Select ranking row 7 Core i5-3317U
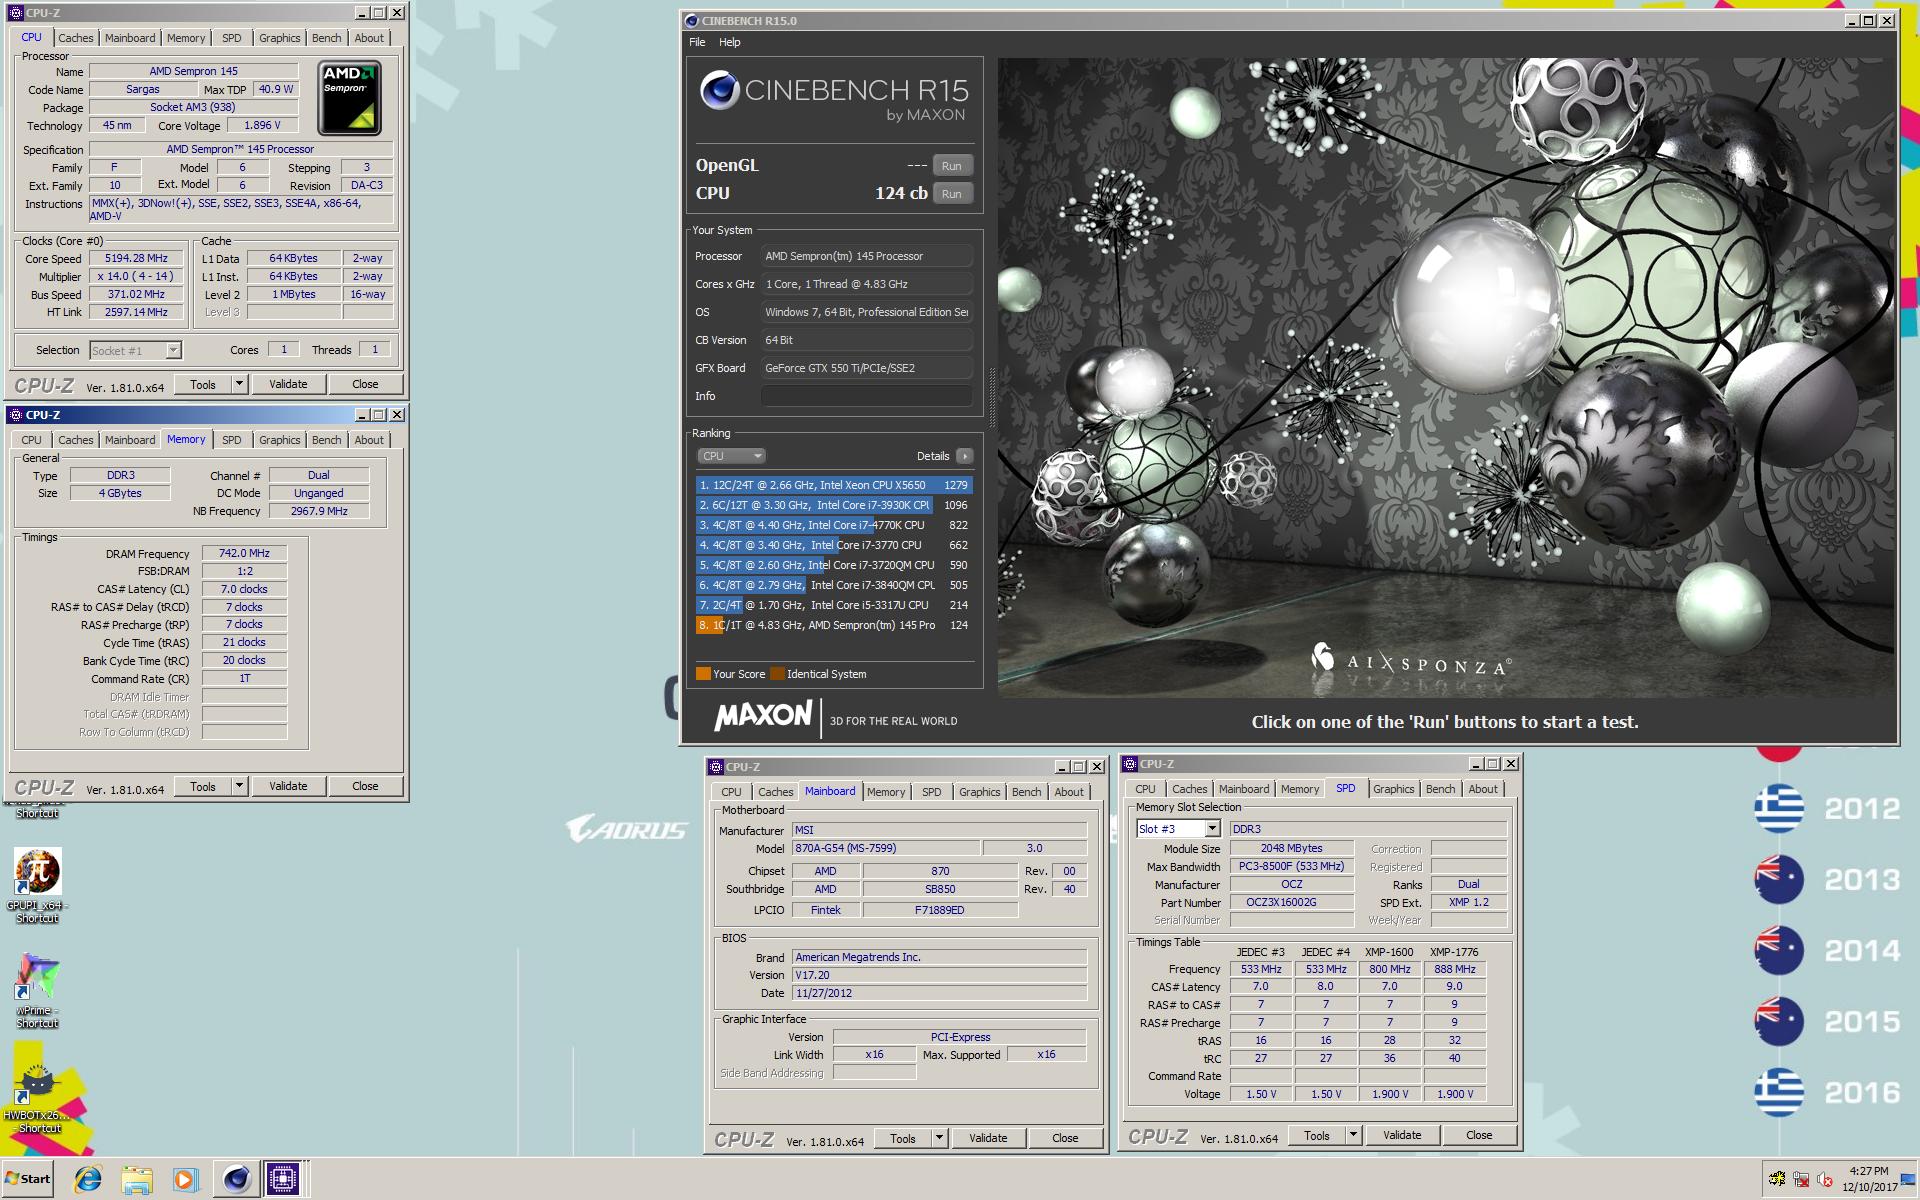This screenshot has width=1920, height=1200. [834, 605]
